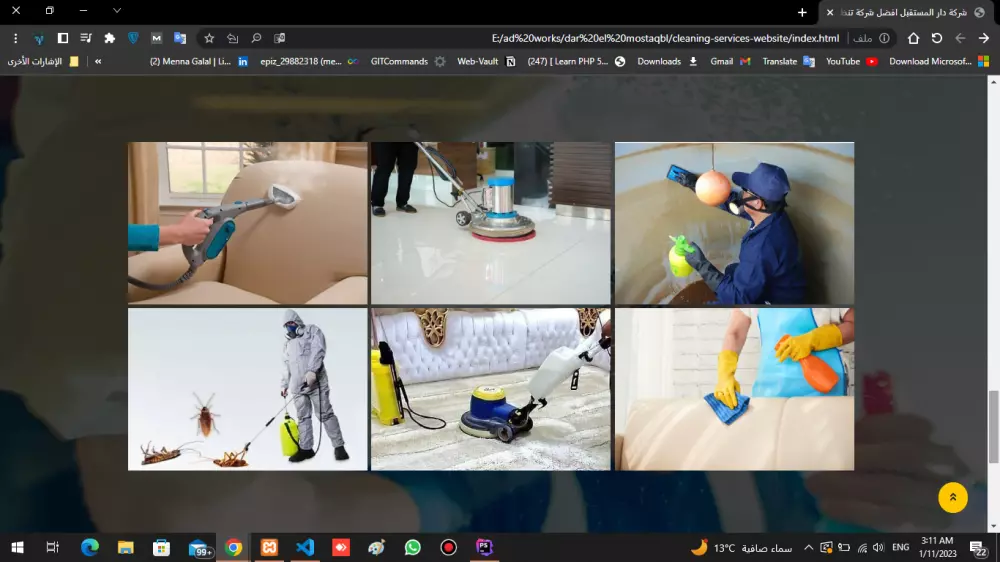Click the page vertical scrollbar thumb

(x=993, y=427)
